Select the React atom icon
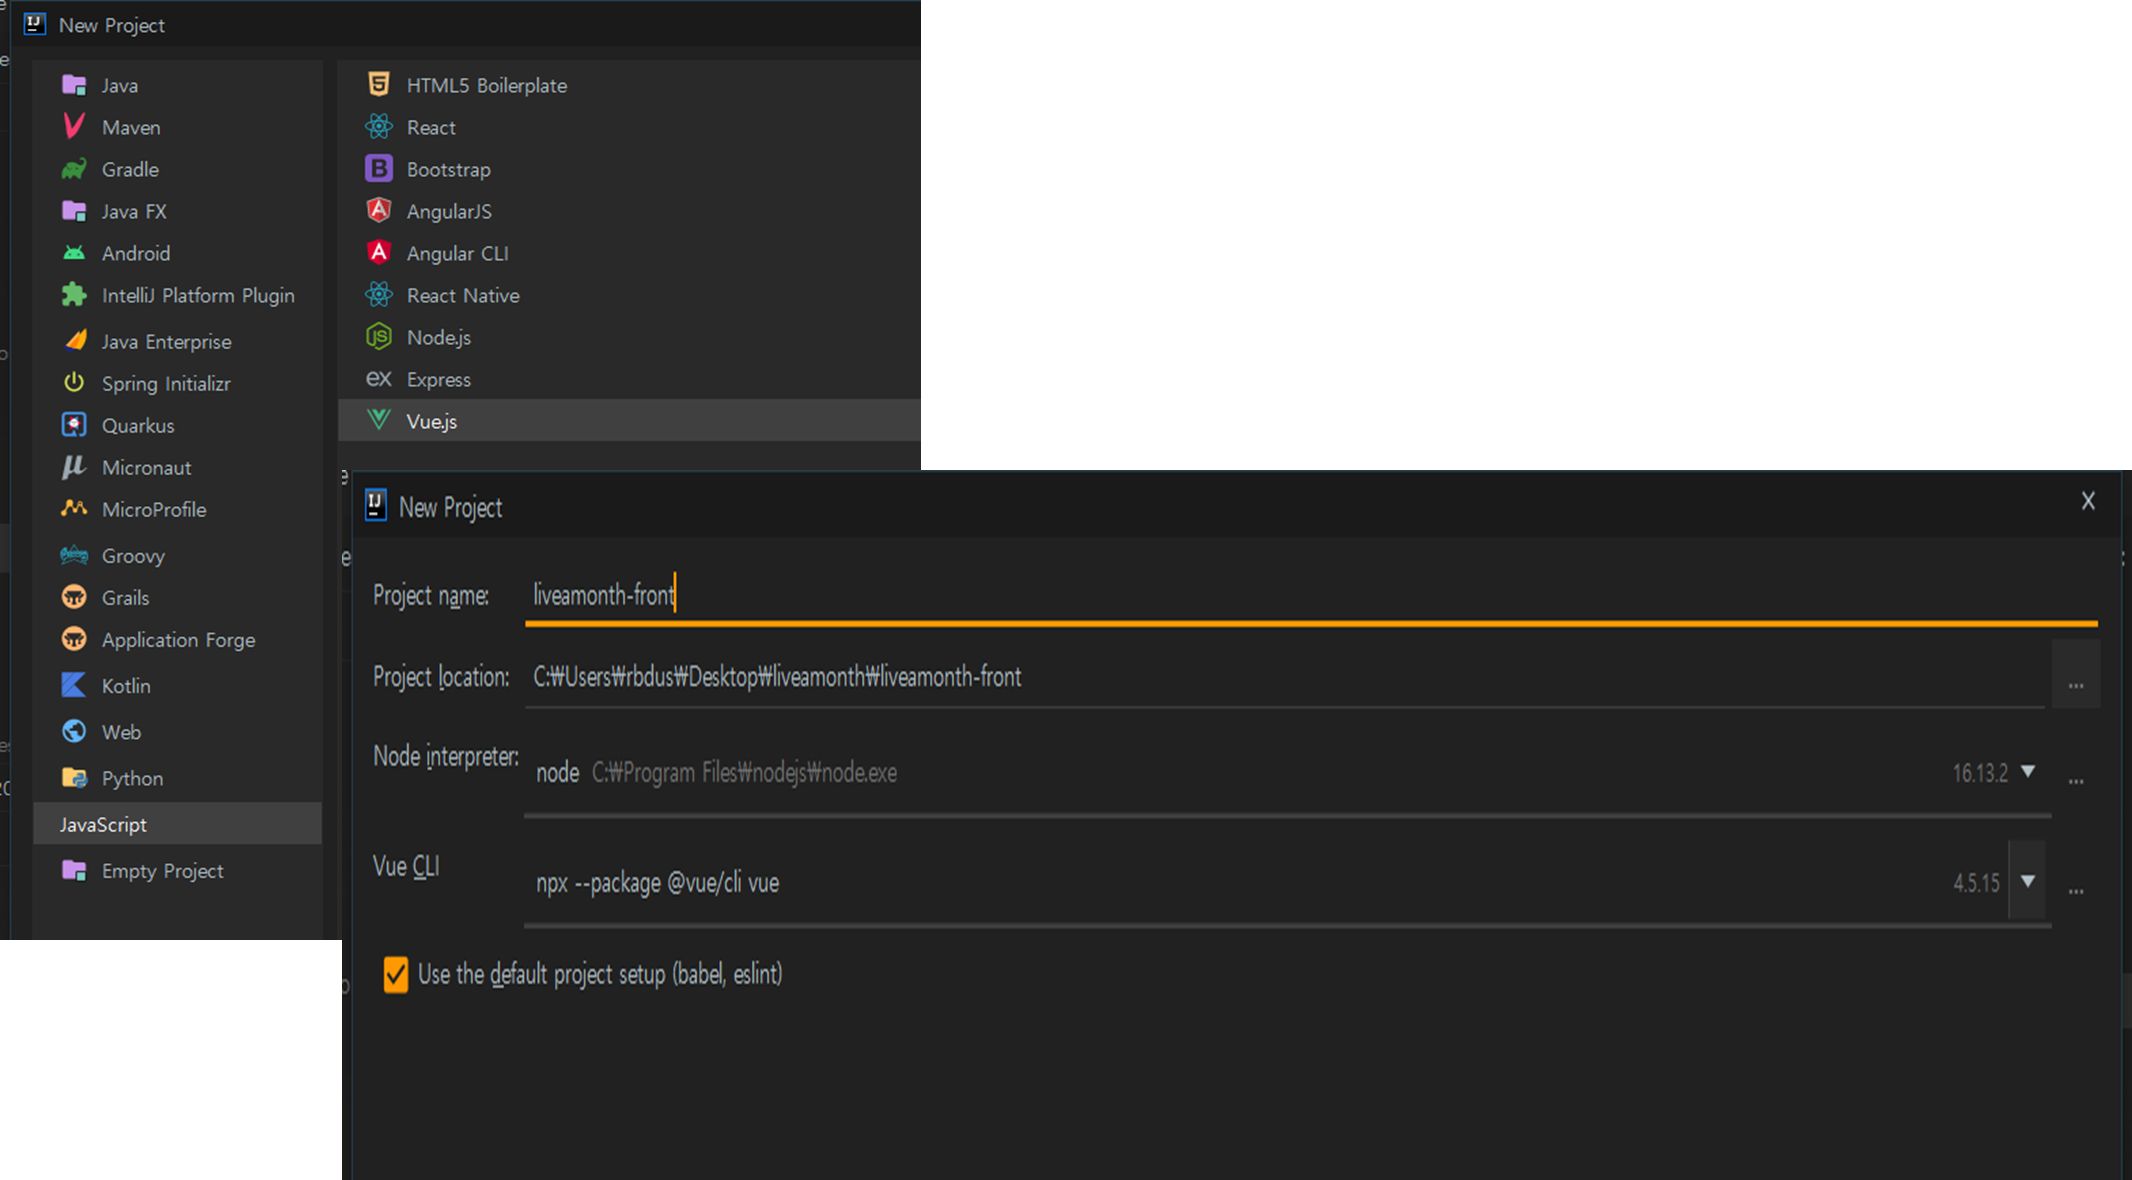 coord(379,127)
